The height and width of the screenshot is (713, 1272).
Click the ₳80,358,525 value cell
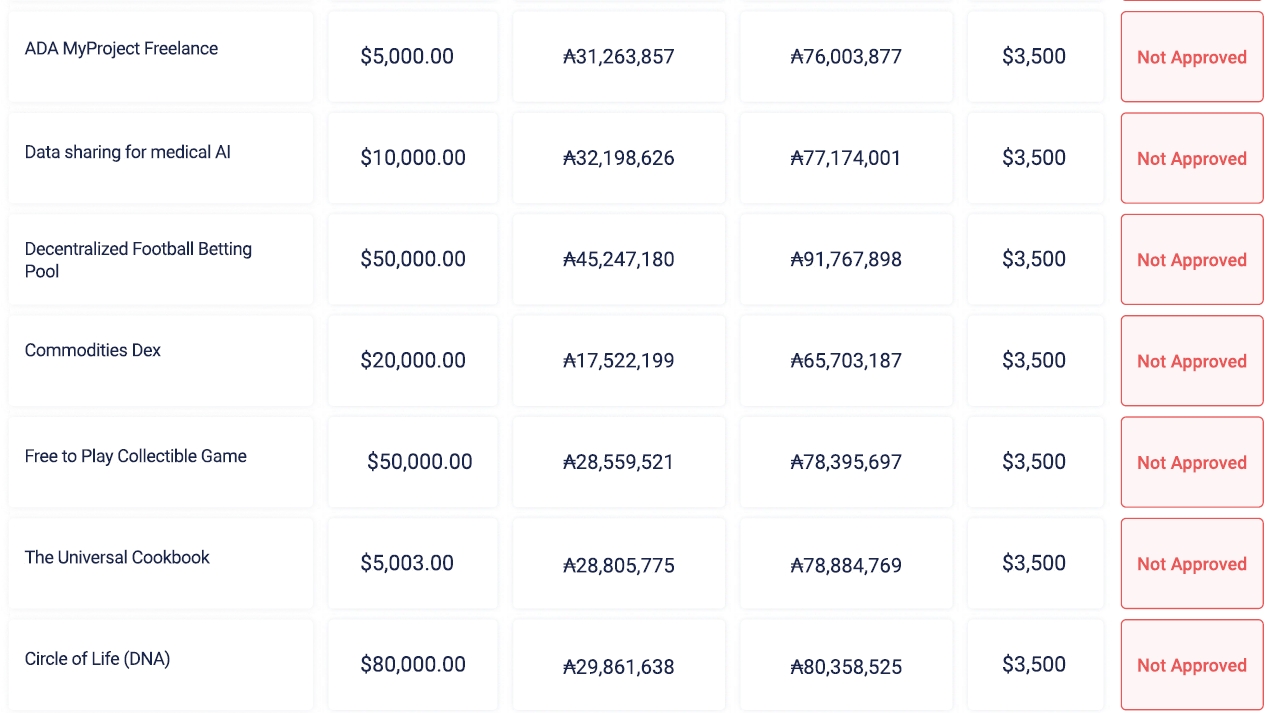[x=846, y=666]
